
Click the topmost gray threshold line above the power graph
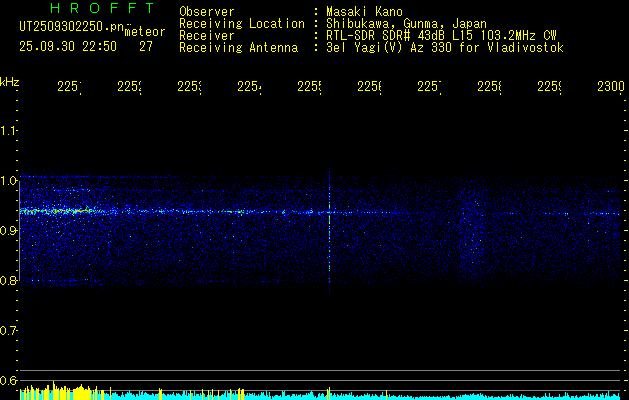coord(322,370)
